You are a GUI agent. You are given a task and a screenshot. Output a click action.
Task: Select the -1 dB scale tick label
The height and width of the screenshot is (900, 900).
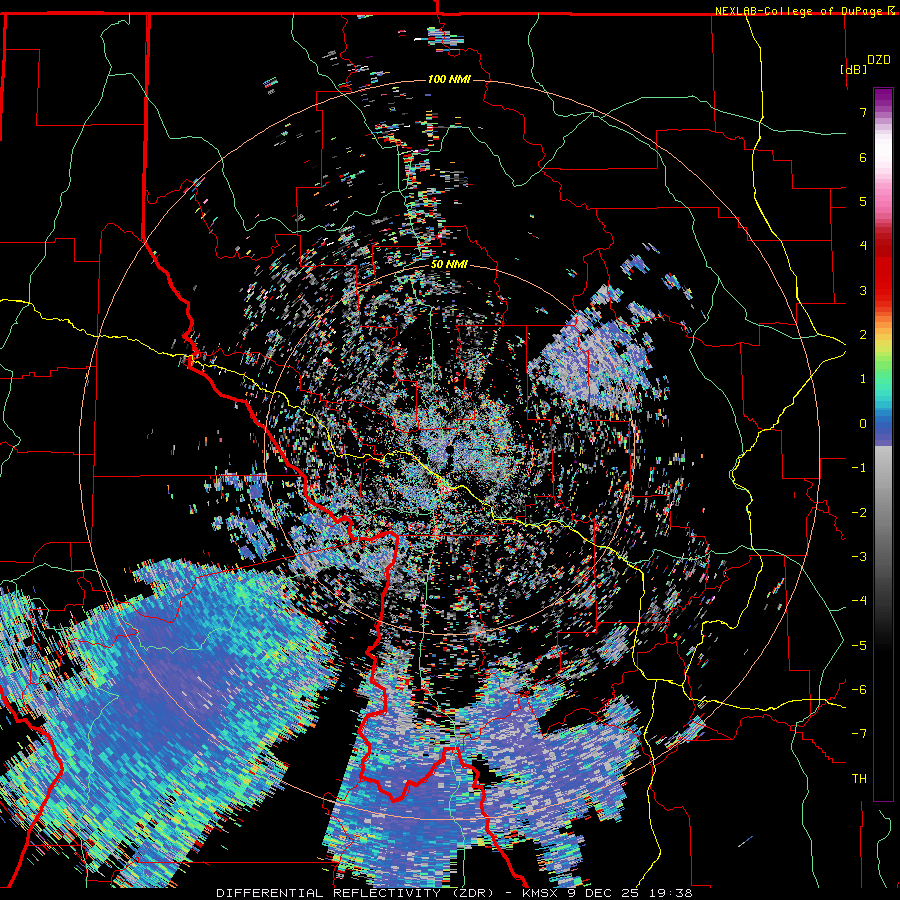tap(859, 468)
